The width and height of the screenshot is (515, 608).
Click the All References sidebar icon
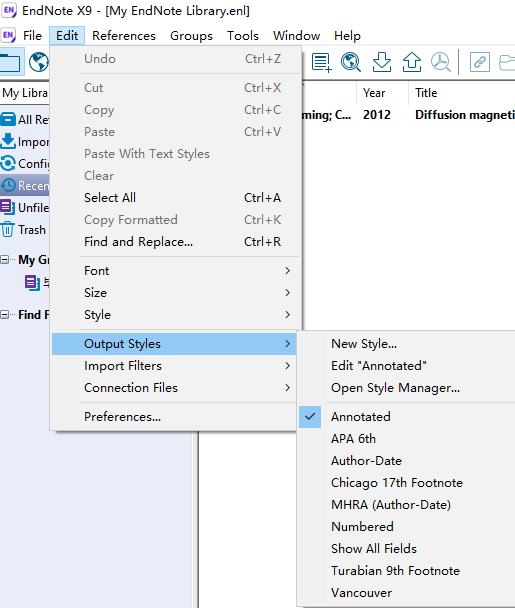8,119
